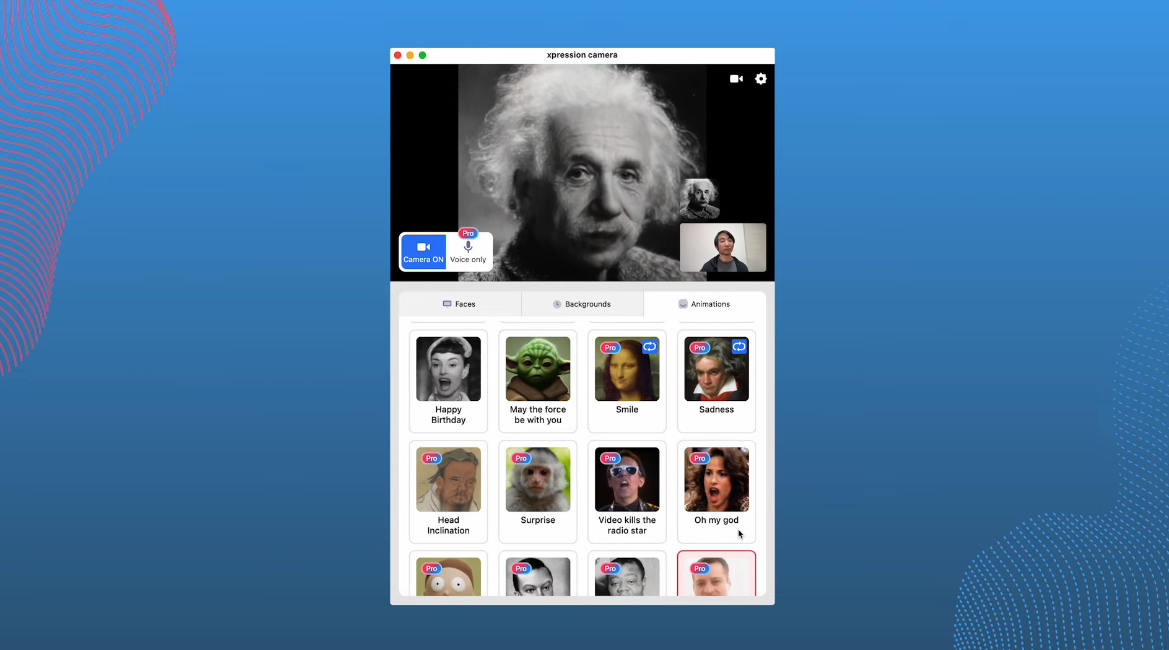Open the user self-view camera preview

722,247
